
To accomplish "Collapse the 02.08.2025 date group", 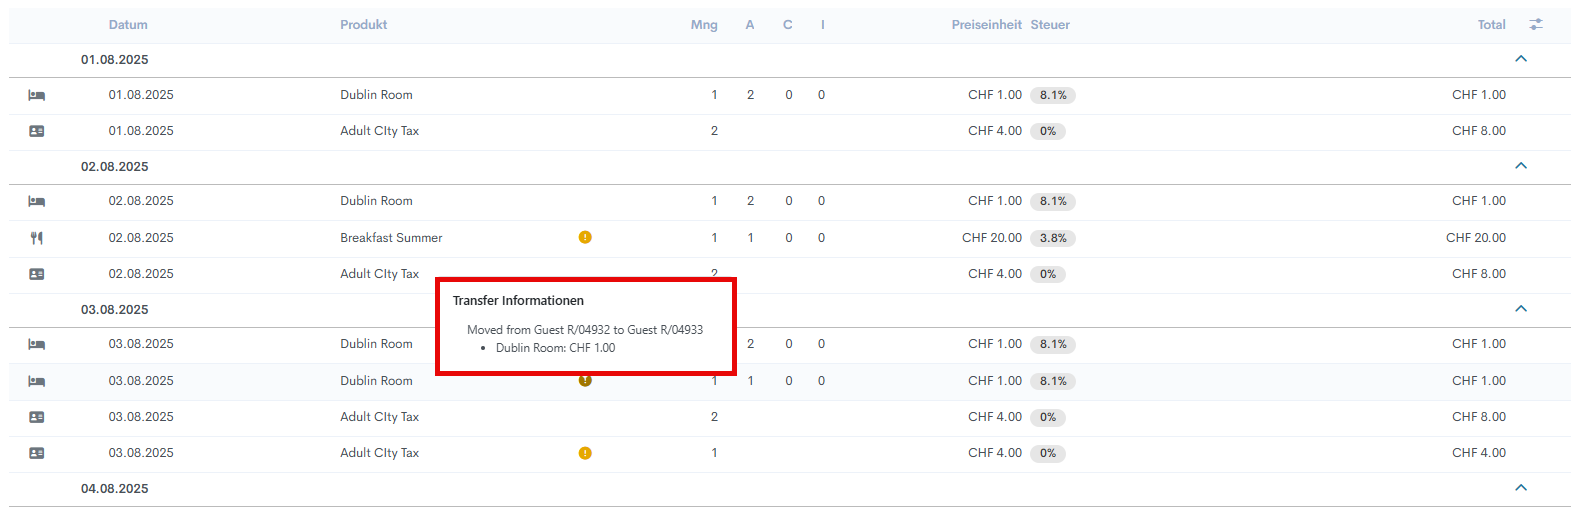I will coord(1521,166).
